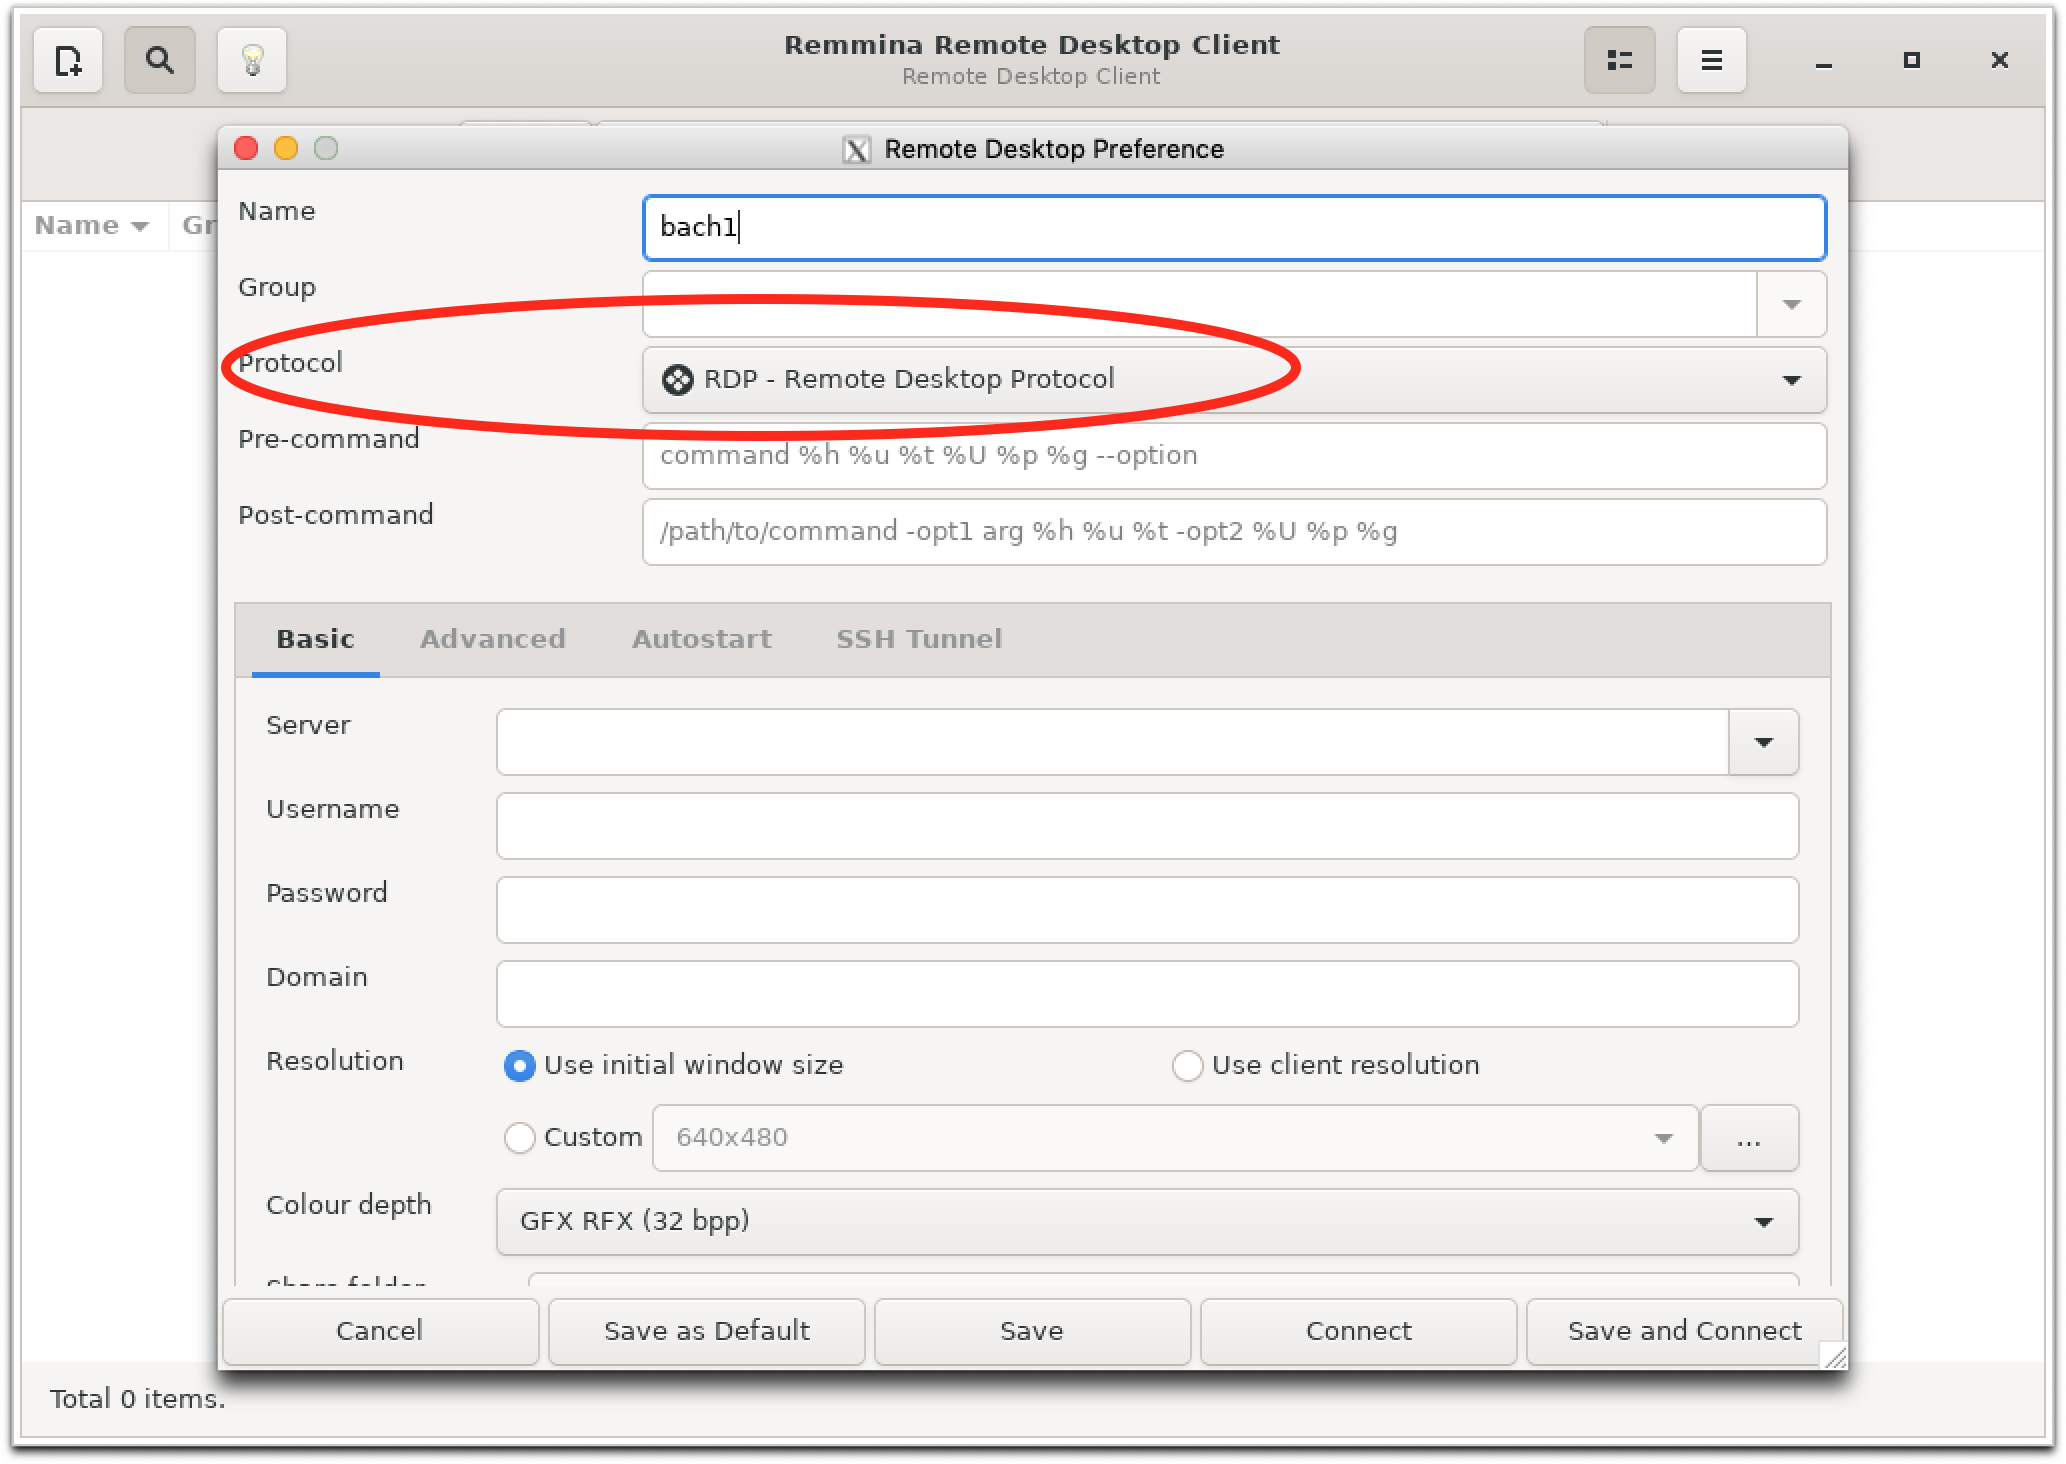This screenshot has width=2066, height=1464.
Task: Select the Custom resolution radio button
Action: [520, 1138]
